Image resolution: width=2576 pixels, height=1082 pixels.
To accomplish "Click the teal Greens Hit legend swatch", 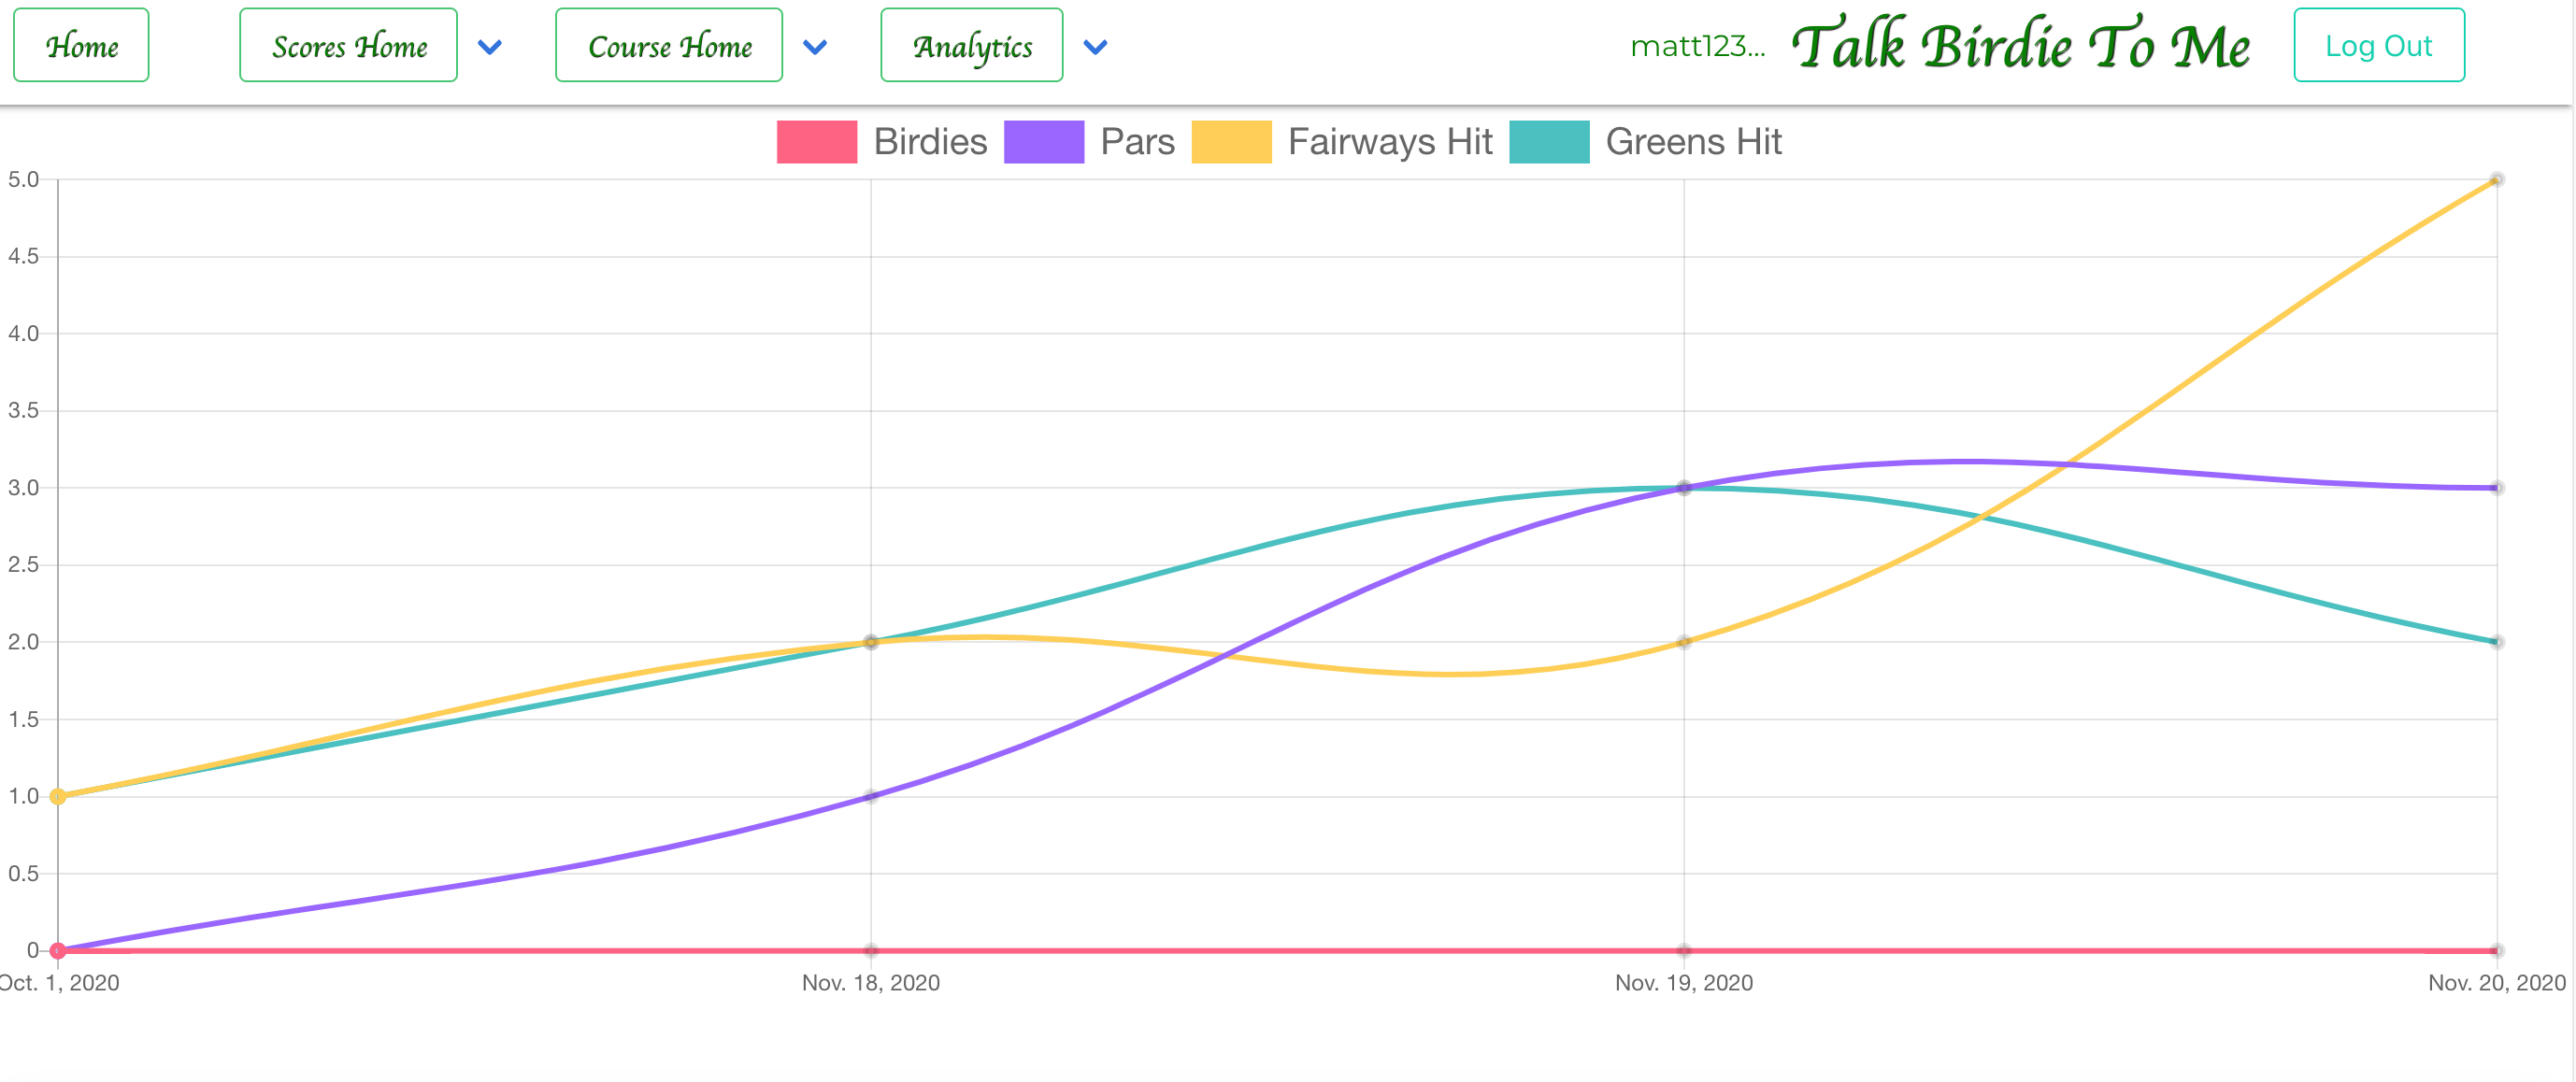I will point(1549,142).
